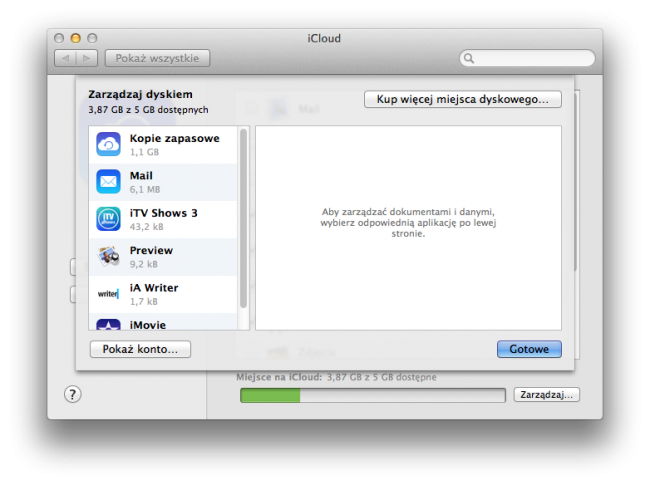Click the Zarządzaj dyskiem heading
Viewport: 650px width, 485px height.
140,95
